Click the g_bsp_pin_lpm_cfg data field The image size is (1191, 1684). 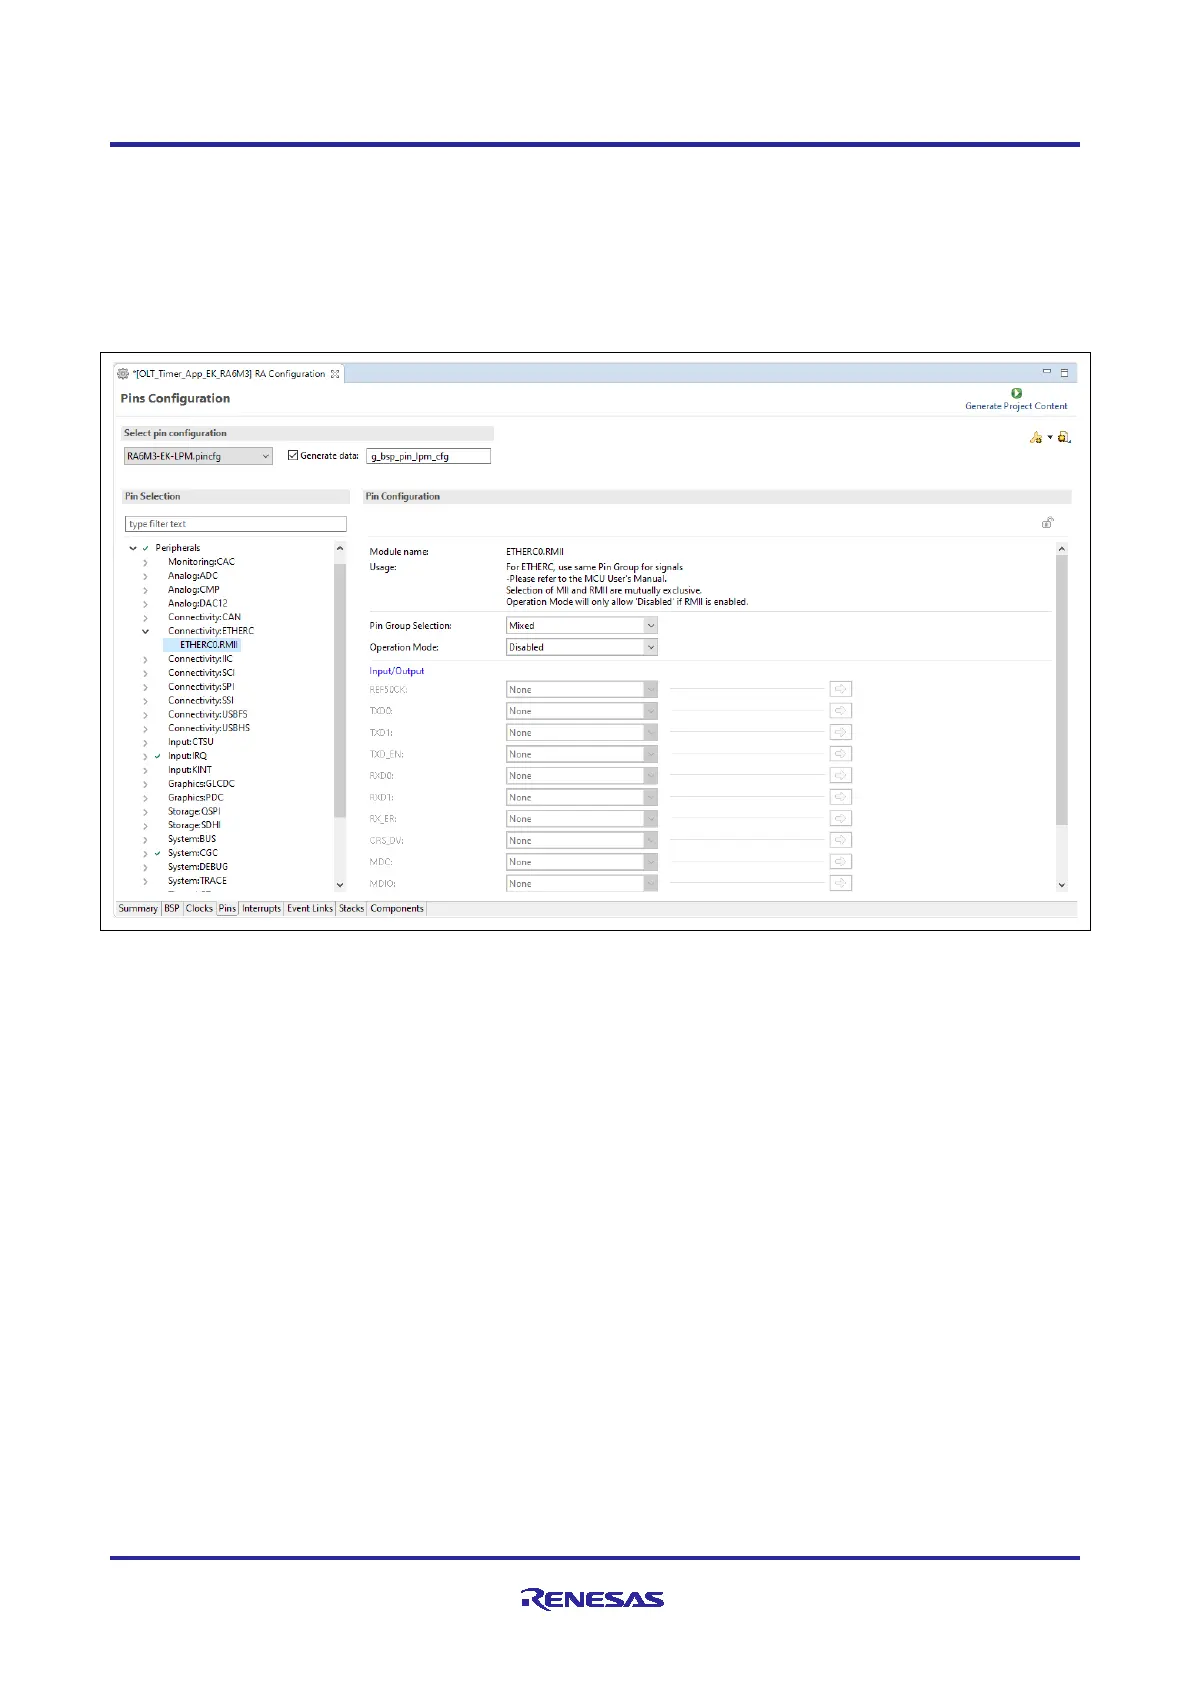tap(428, 456)
